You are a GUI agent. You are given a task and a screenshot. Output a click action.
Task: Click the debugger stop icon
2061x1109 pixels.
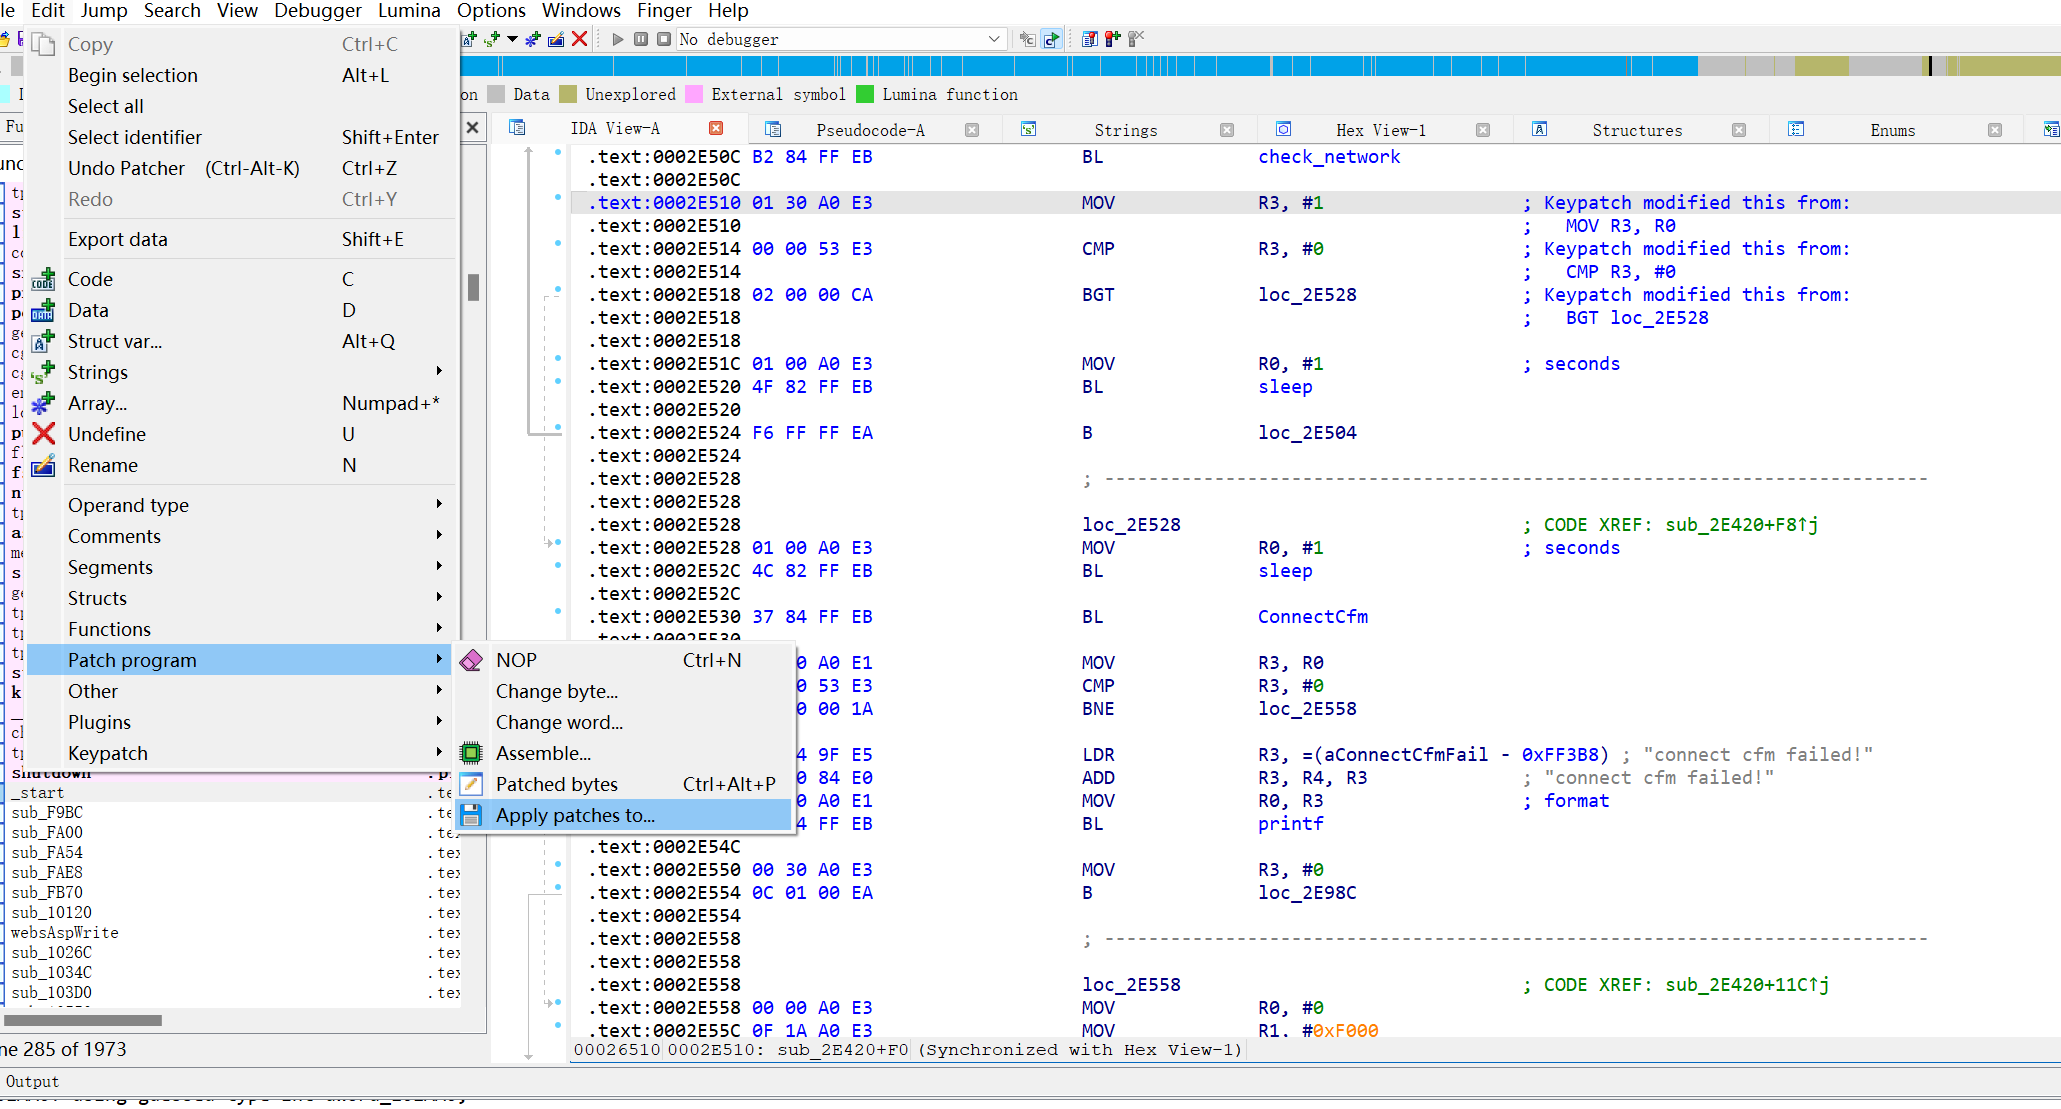663,39
